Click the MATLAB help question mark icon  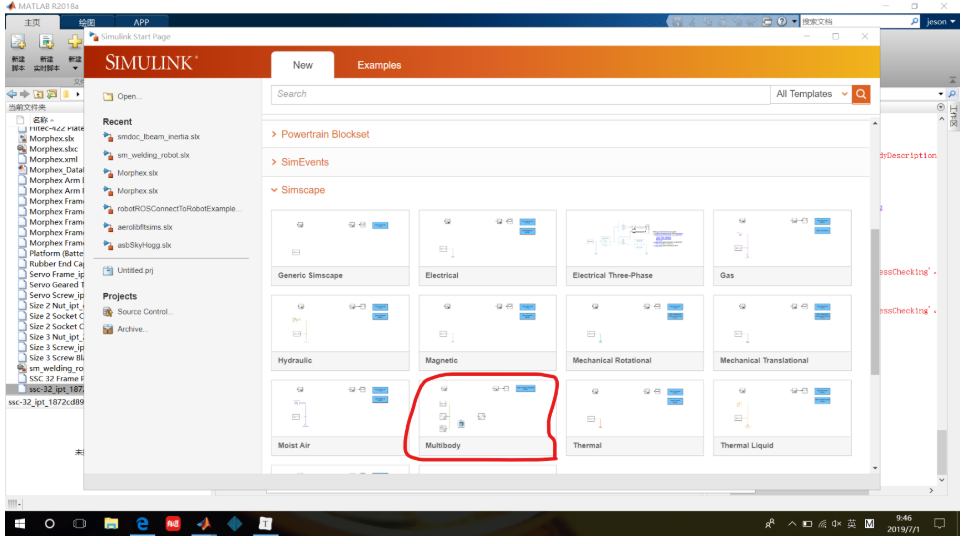(x=782, y=22)
